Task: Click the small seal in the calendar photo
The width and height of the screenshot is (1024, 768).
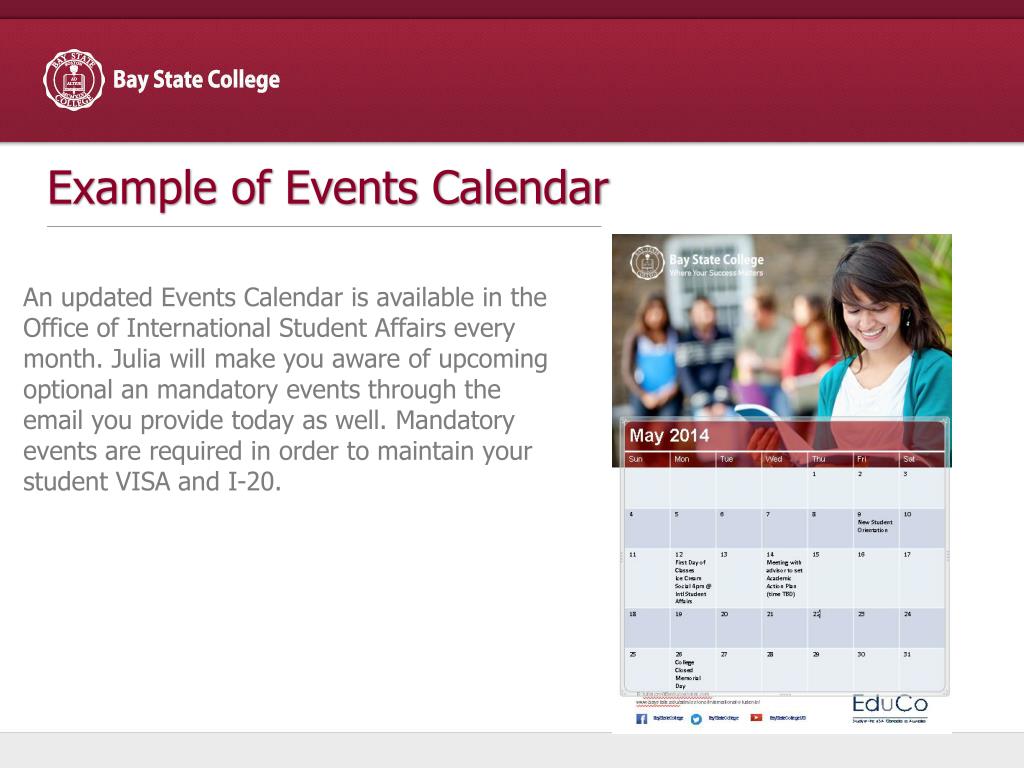Action: [x=647, y=263]
